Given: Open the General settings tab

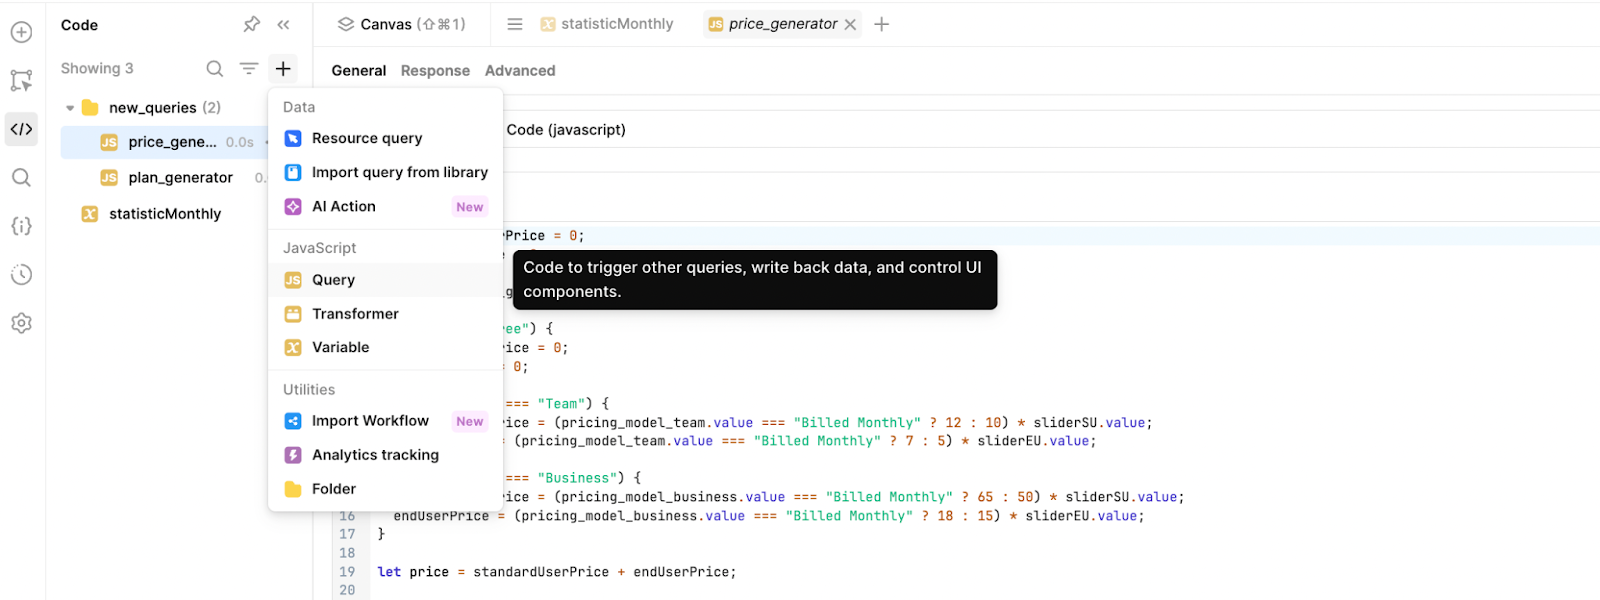Looking at the screenshot, I should (359, 71).
